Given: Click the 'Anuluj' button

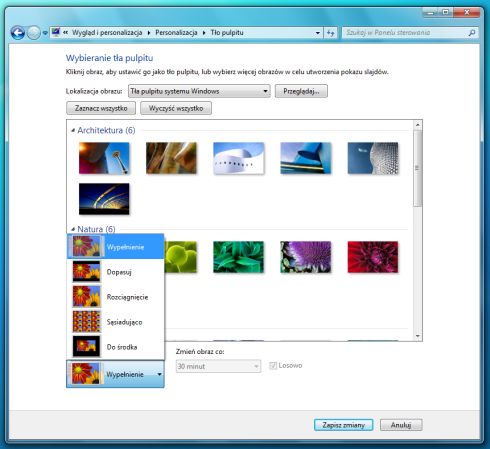Looking at the screenshot, I should pos(401,425).
